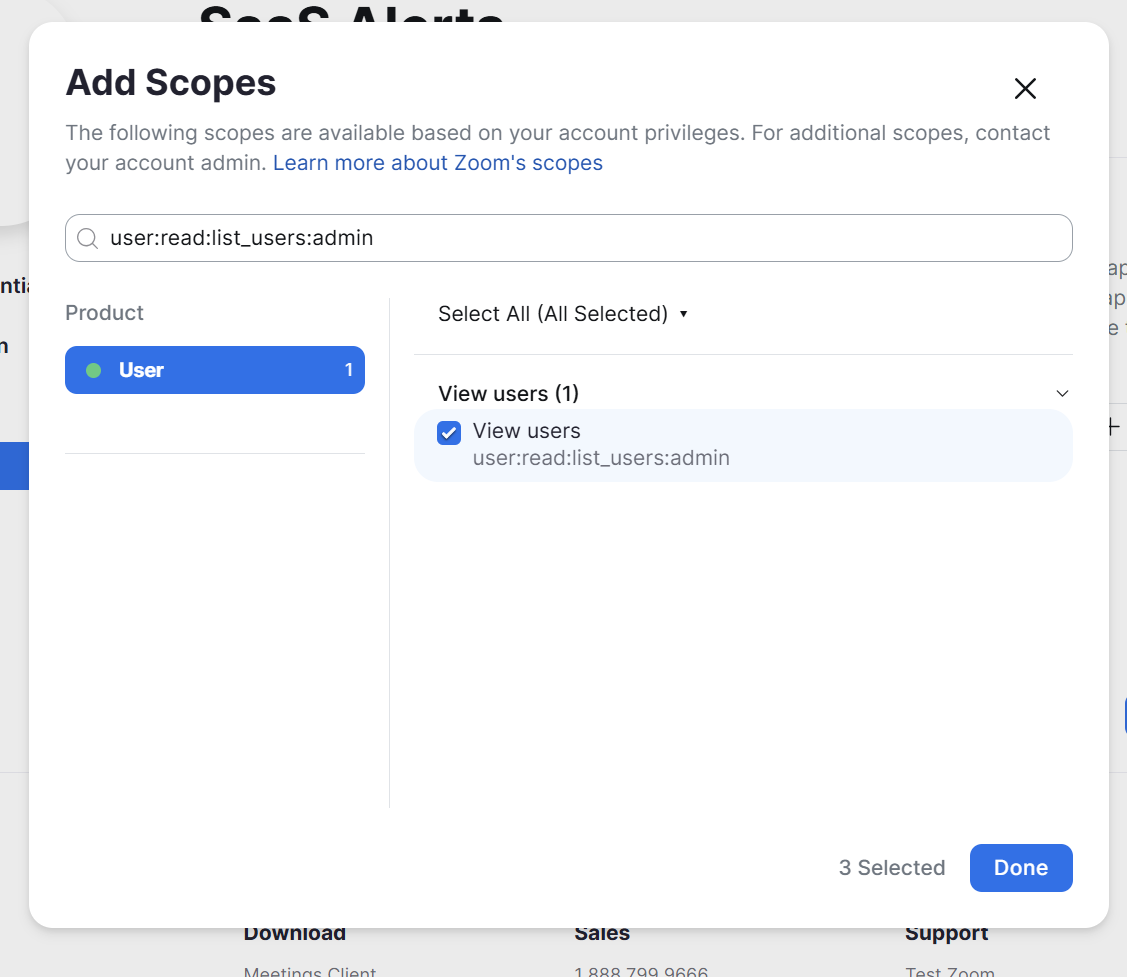Click the View users scope label
Viewport: 1127px width, 977px height.
point(526,431)
